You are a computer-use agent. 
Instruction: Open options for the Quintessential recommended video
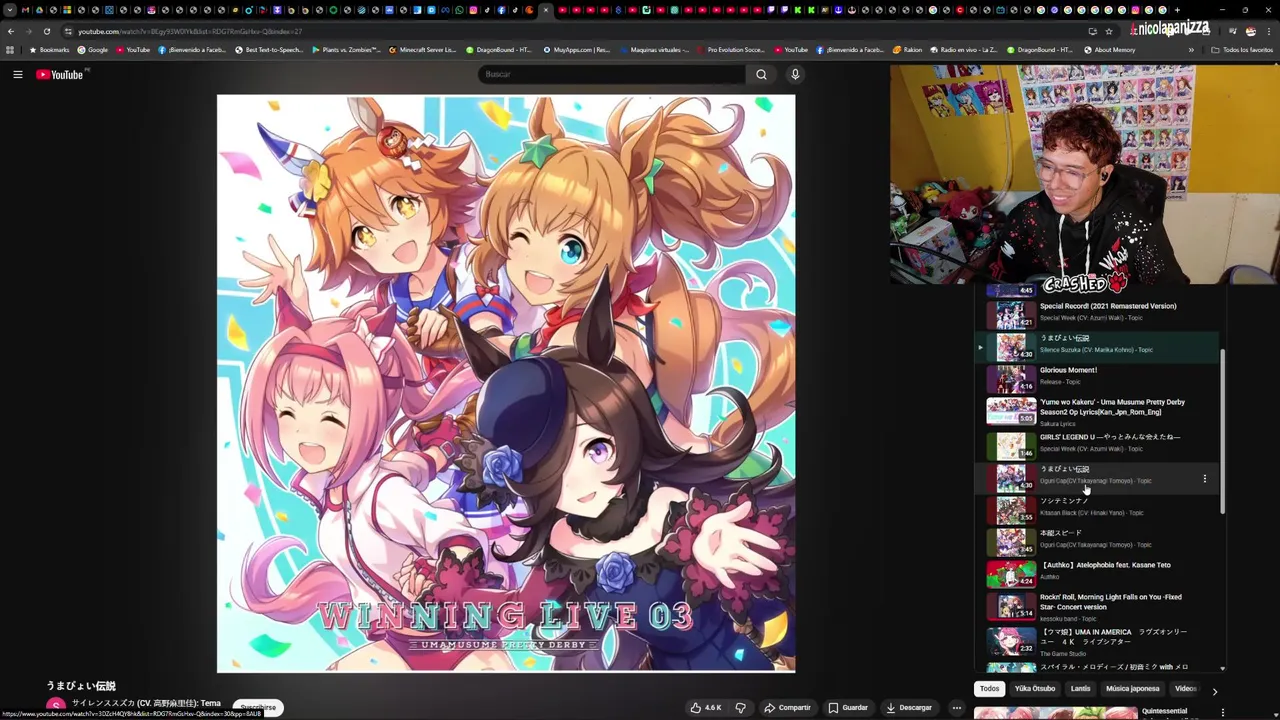pos(1222,712)
